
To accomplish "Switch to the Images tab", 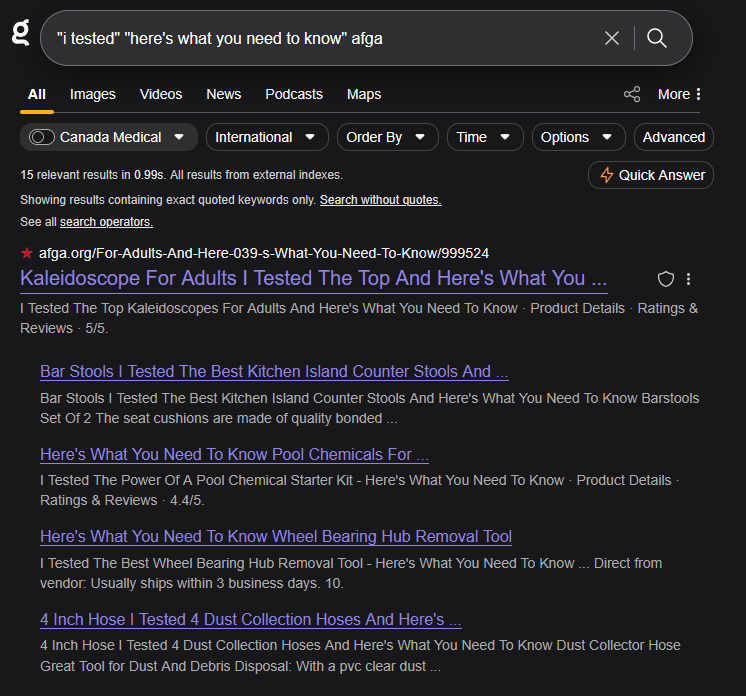I will tap(93, 94).
